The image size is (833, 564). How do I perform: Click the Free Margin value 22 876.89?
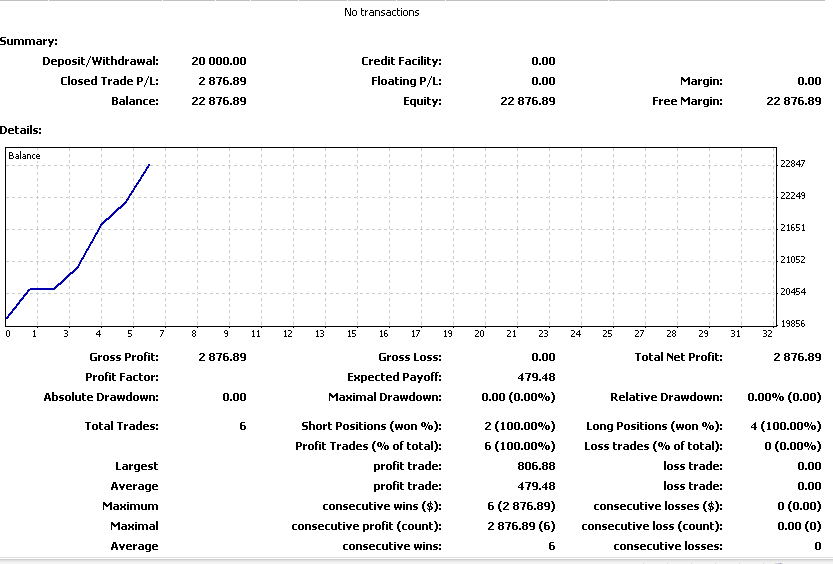pos(794,101)
